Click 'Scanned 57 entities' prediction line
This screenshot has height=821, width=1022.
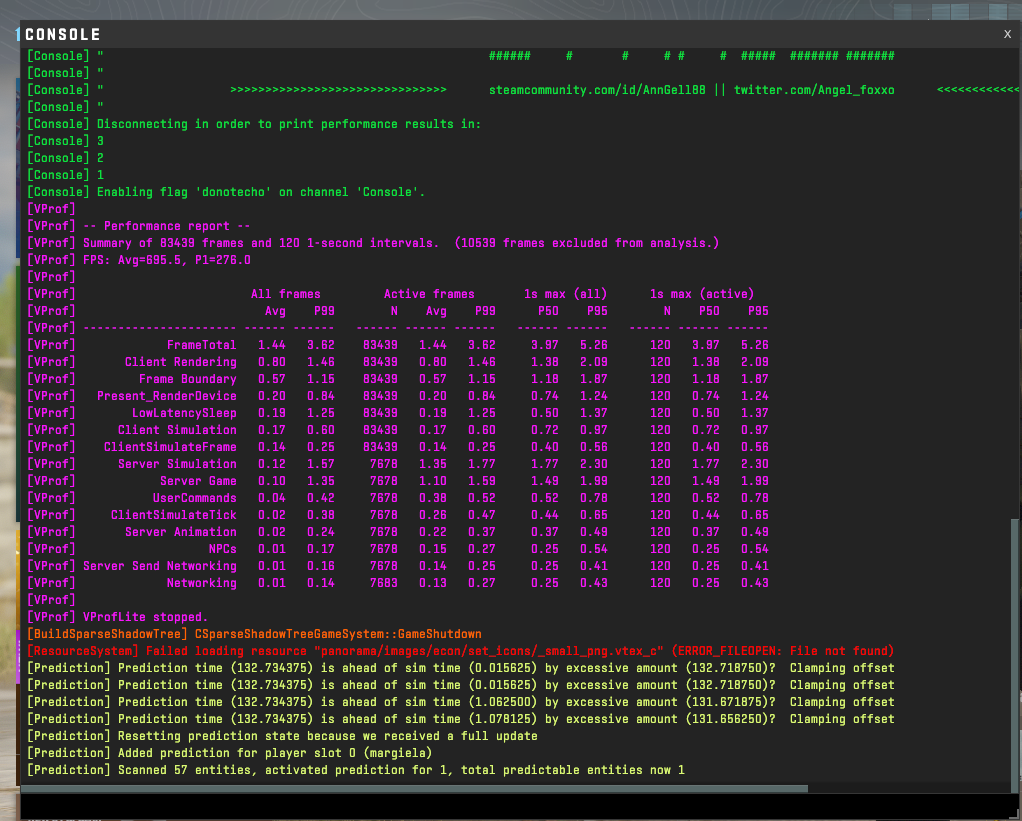pyautogui.click(x=356, y=770)
